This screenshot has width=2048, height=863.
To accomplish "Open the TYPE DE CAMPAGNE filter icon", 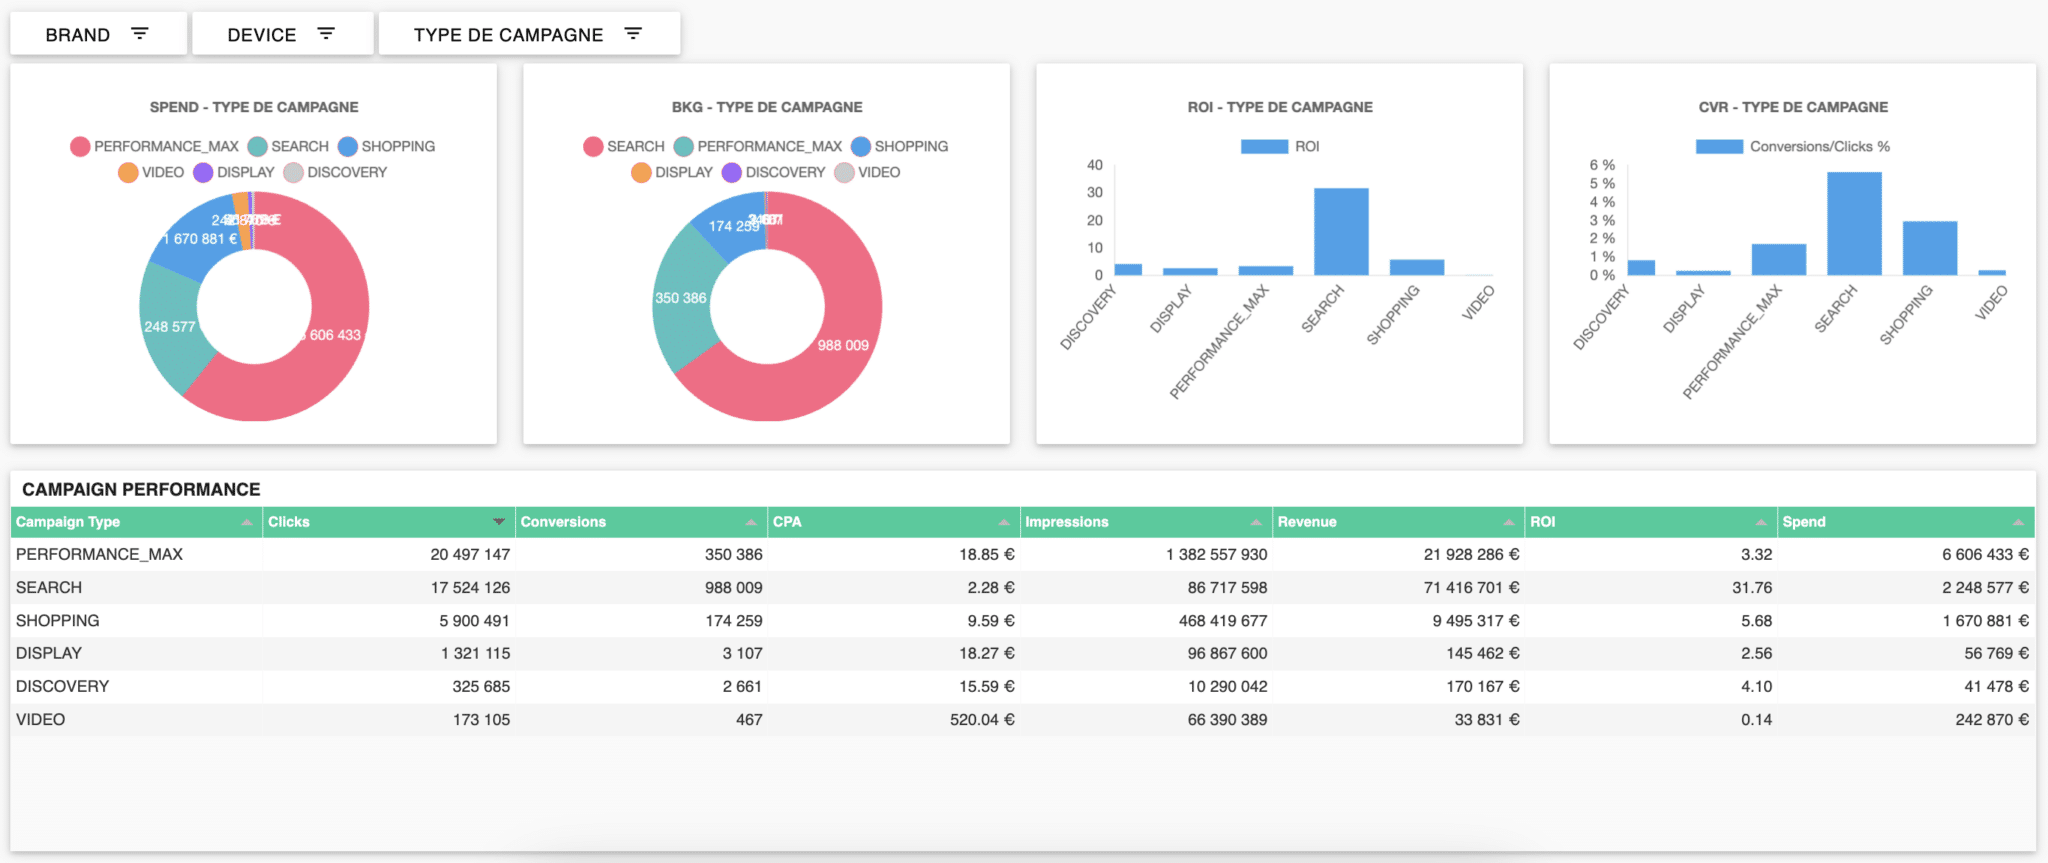I will (633, 34).
